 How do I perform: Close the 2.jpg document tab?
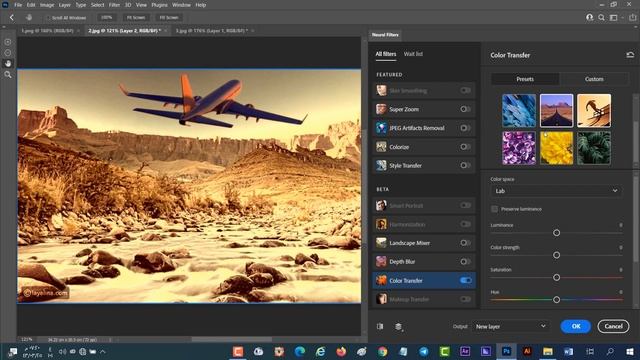pyautogui.click(x=166, y=31)
